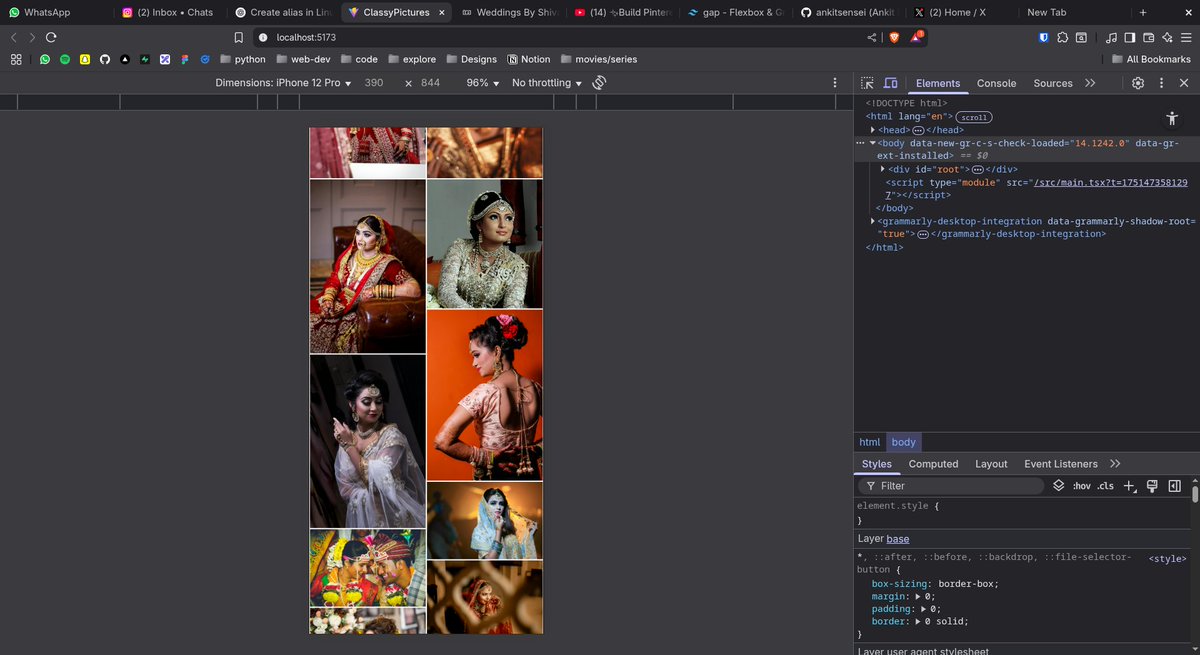This screenshot has height=655, width=1200.
Task: Click the Brave Shields lion icon
Action: (x=894, y=37)
